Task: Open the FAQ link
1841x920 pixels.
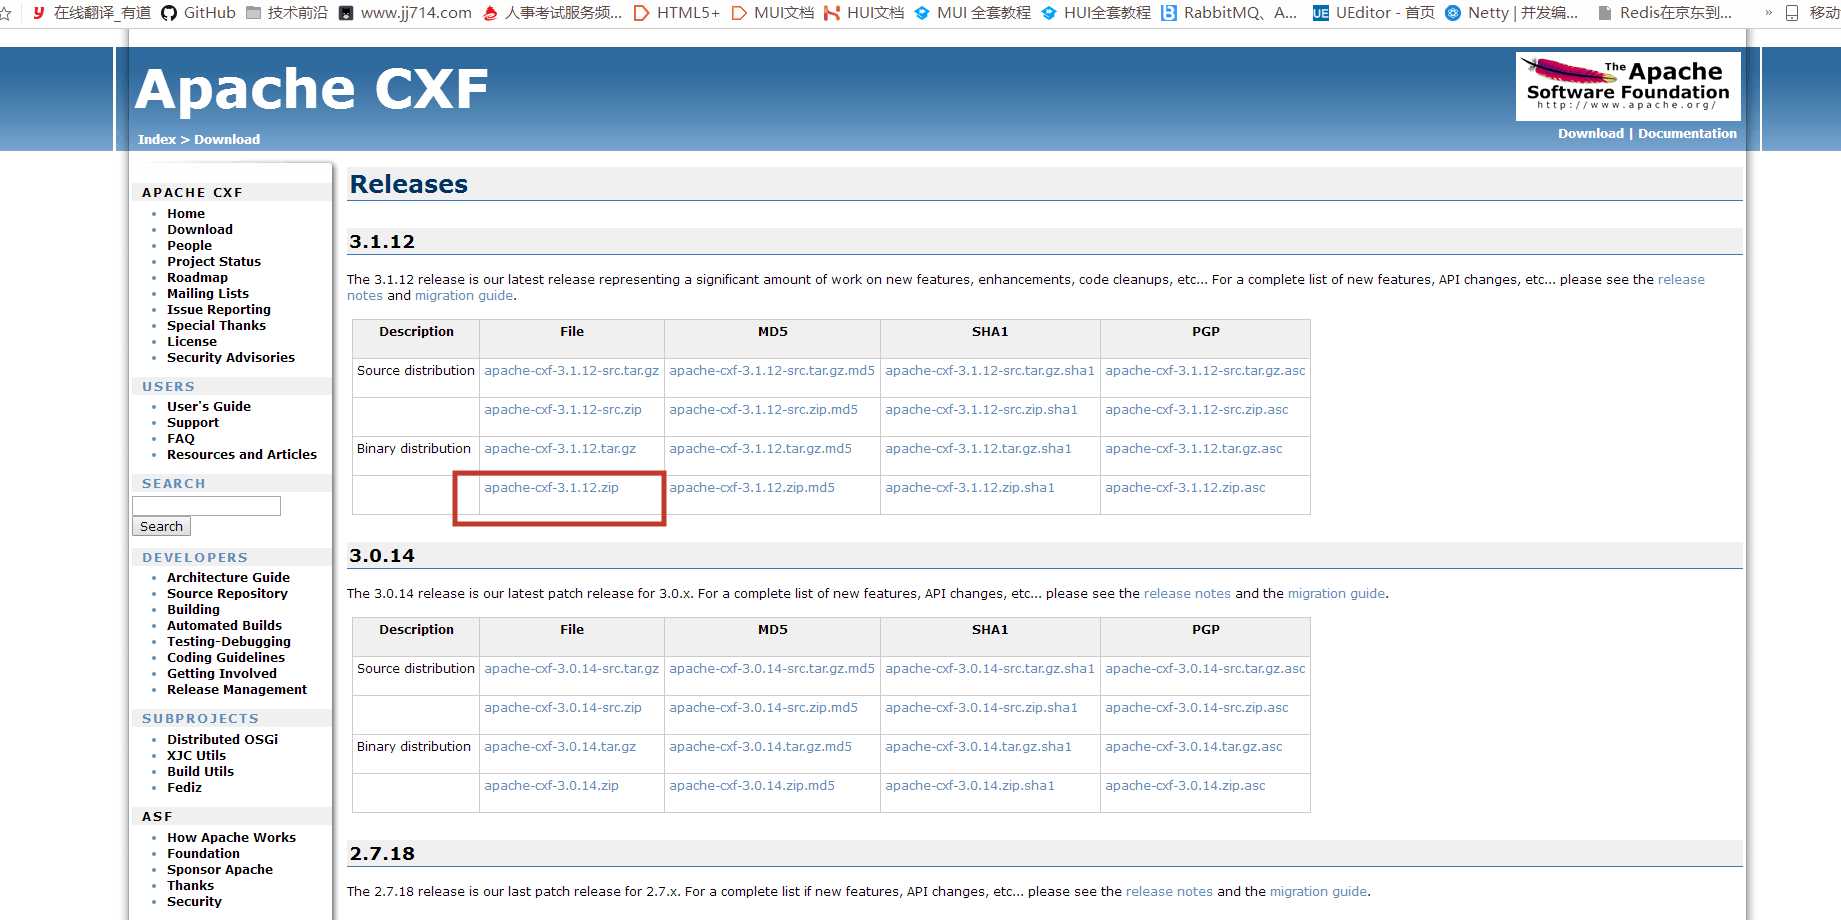Action: 181,438
